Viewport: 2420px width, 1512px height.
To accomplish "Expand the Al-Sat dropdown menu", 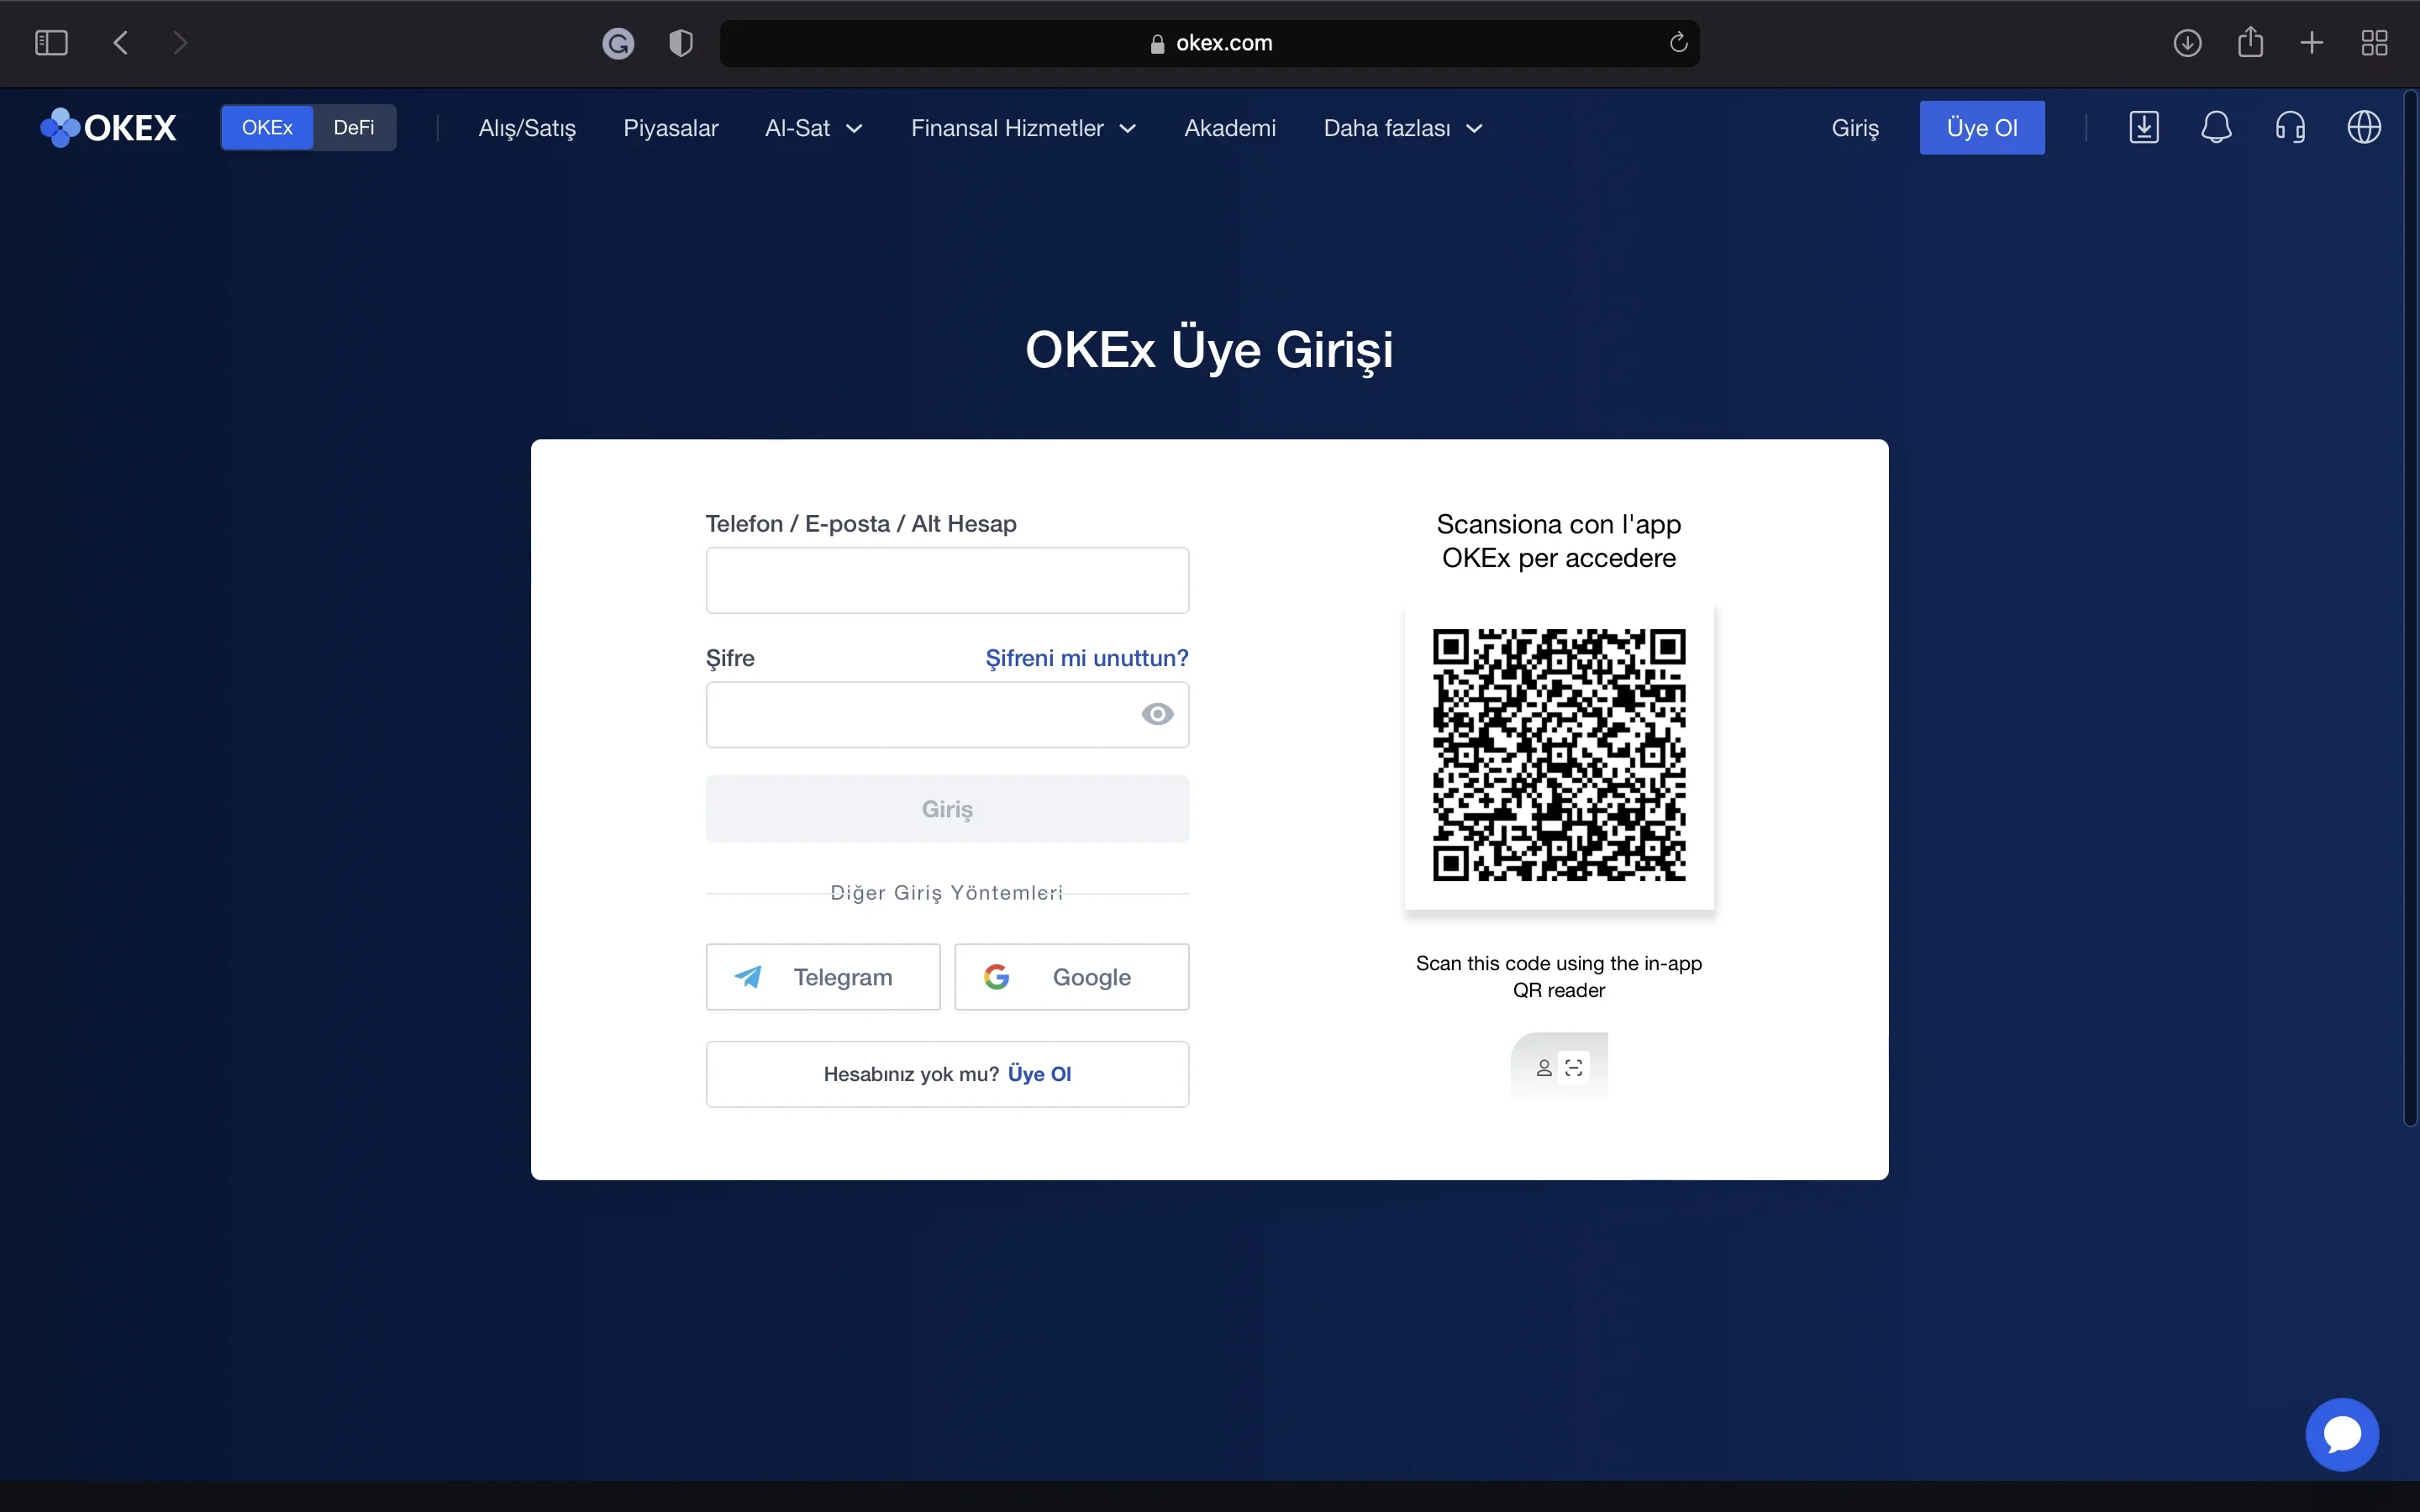I will [813, 128].
